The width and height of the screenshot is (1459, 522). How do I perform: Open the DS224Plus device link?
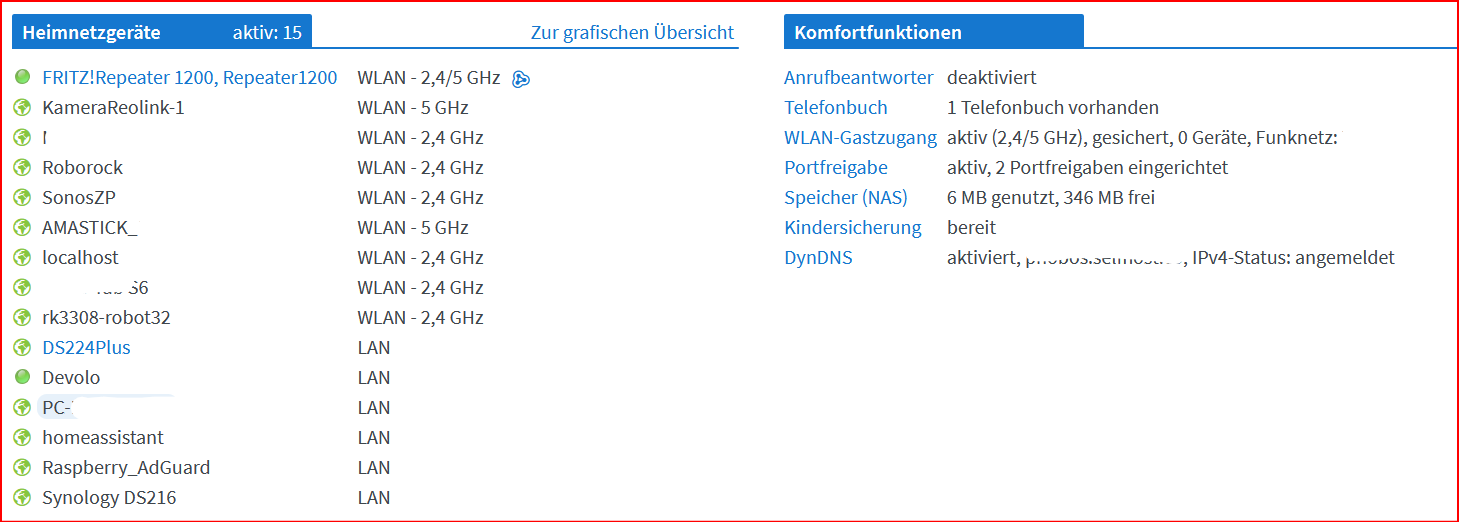pyautogui.click(x=86, y=348)
